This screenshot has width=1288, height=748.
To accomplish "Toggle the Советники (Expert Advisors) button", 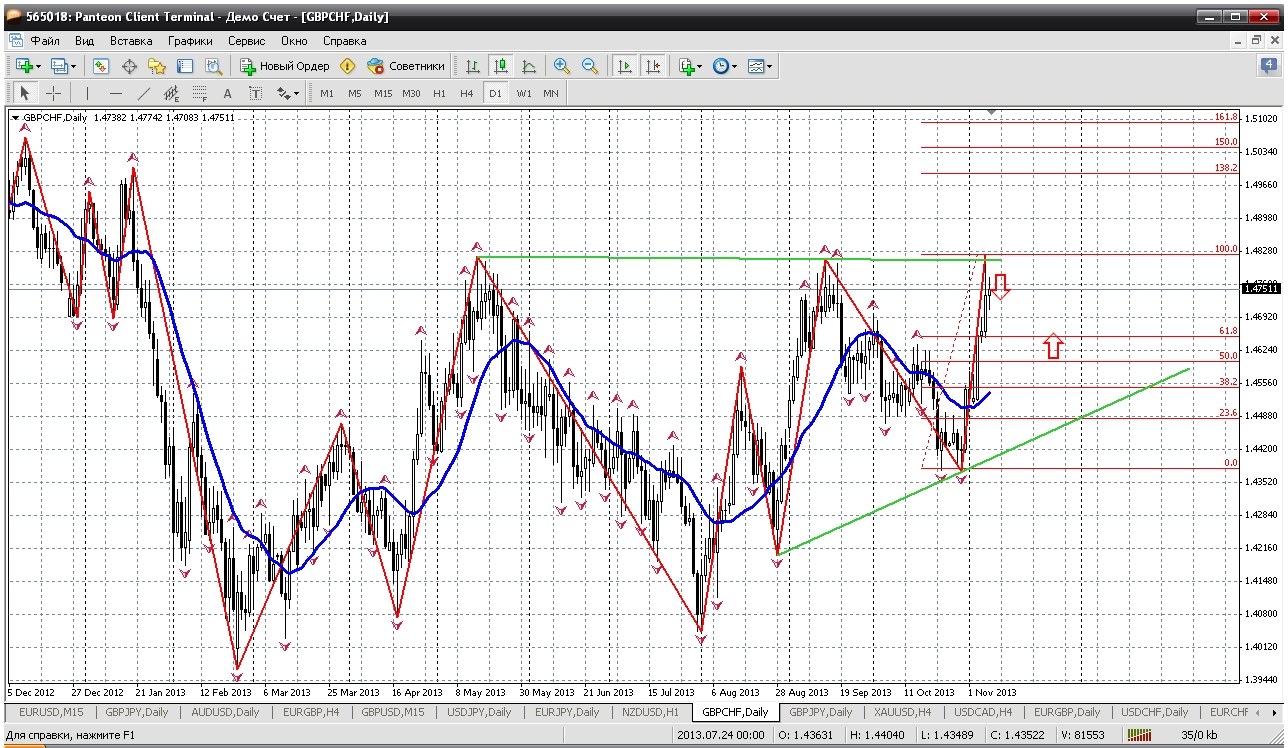I will (x=406, y=66).
